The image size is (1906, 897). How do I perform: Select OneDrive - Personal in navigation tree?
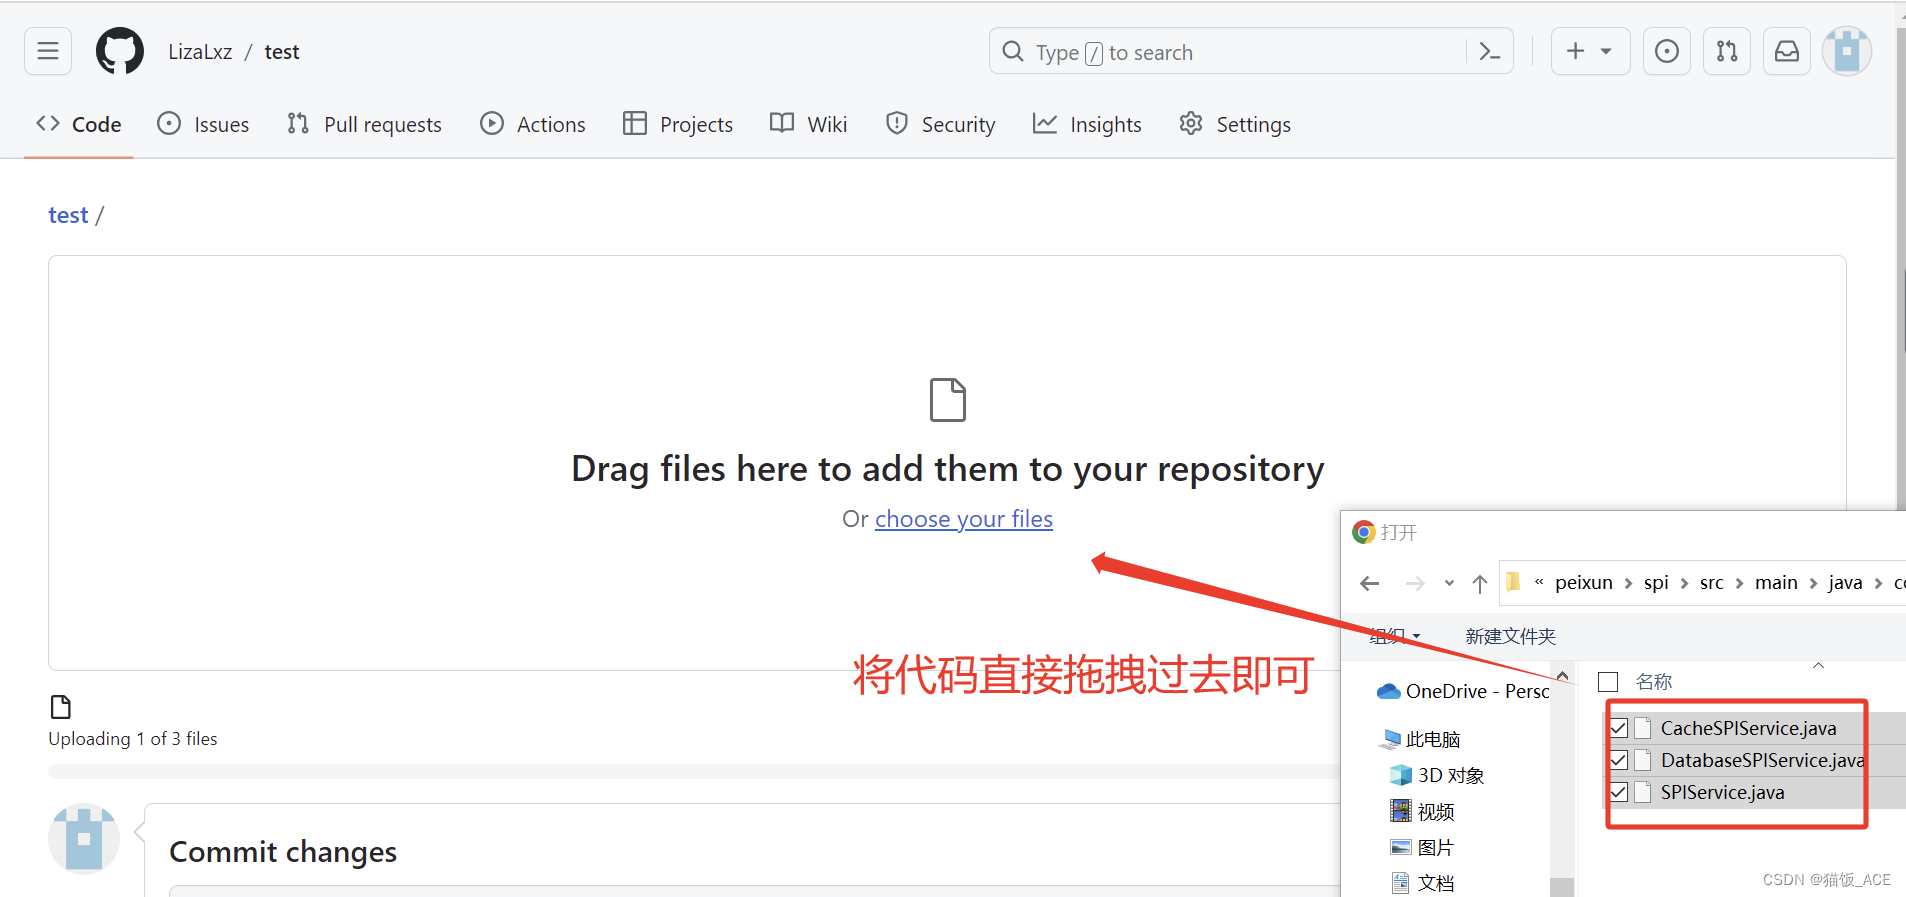(x=1463, y=691)
